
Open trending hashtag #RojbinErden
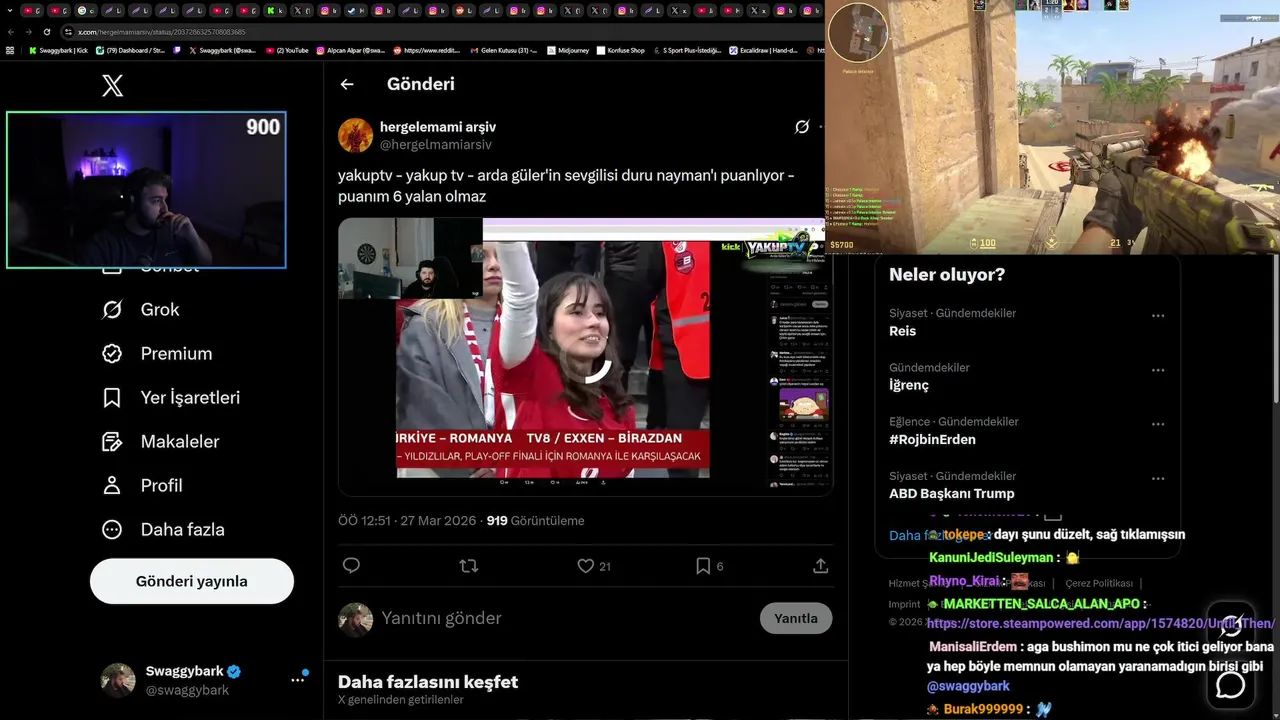[932, 439]
